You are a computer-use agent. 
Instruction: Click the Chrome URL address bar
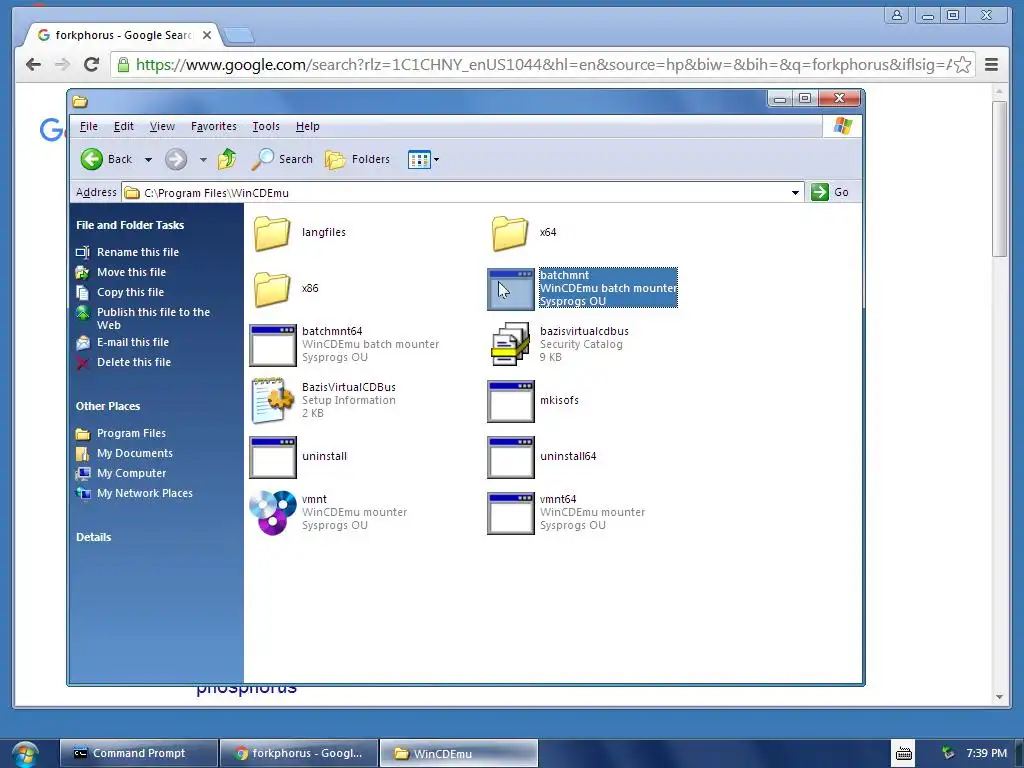(x=542, y=65)
